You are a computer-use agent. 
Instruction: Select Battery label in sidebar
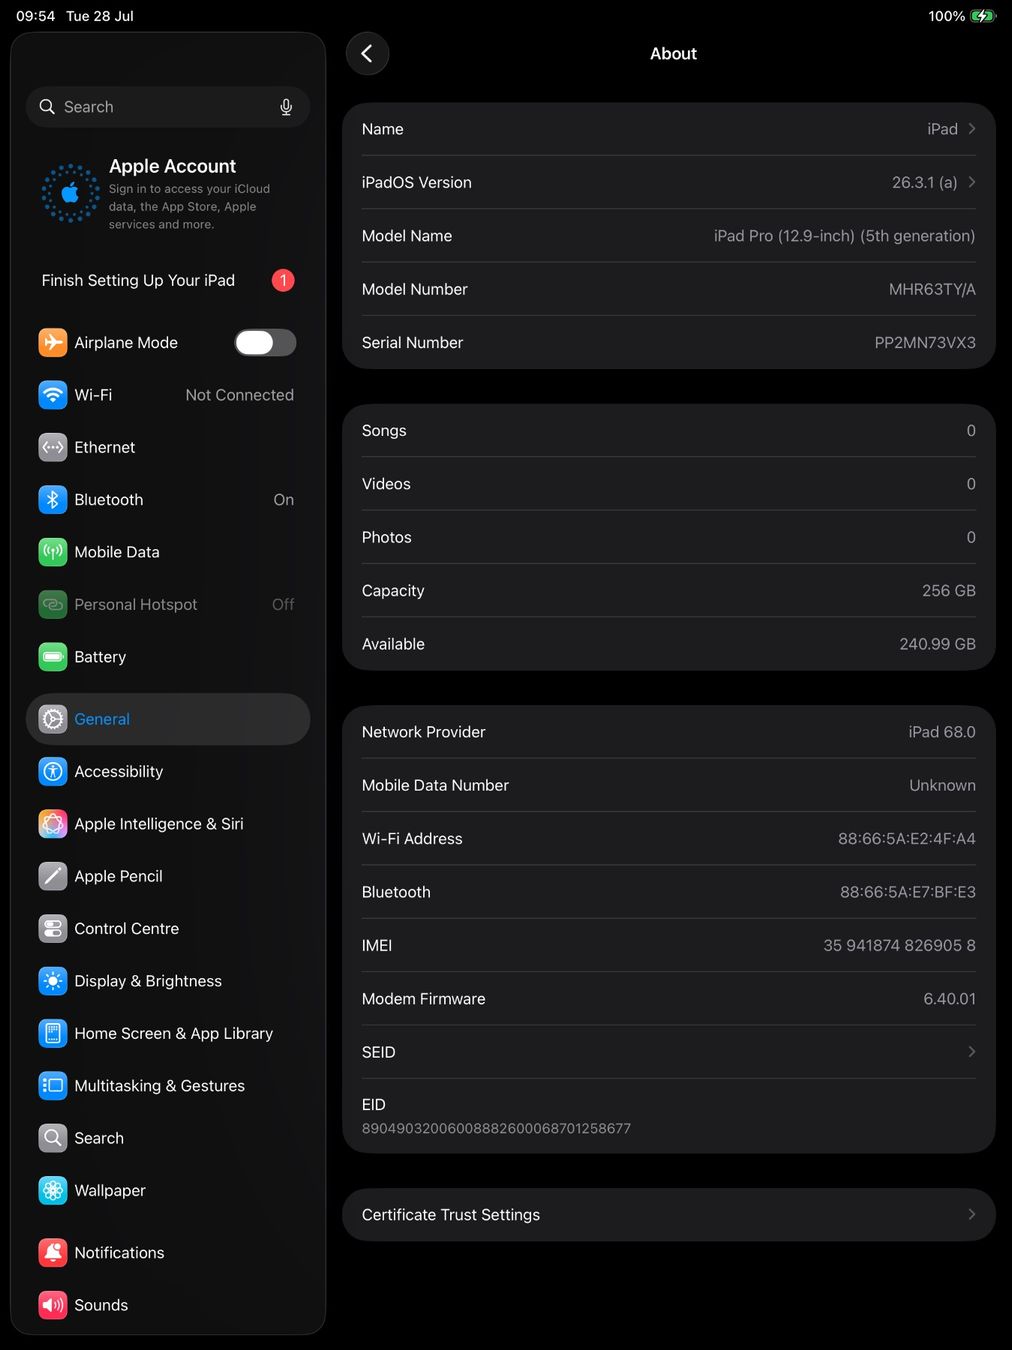pyautogui.click(x=100, y=657)
